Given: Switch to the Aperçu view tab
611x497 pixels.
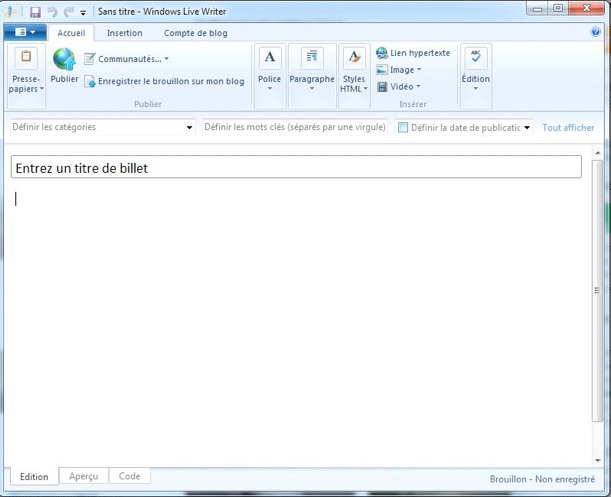Looking at the screenshot, I should (x=83, y=476).
